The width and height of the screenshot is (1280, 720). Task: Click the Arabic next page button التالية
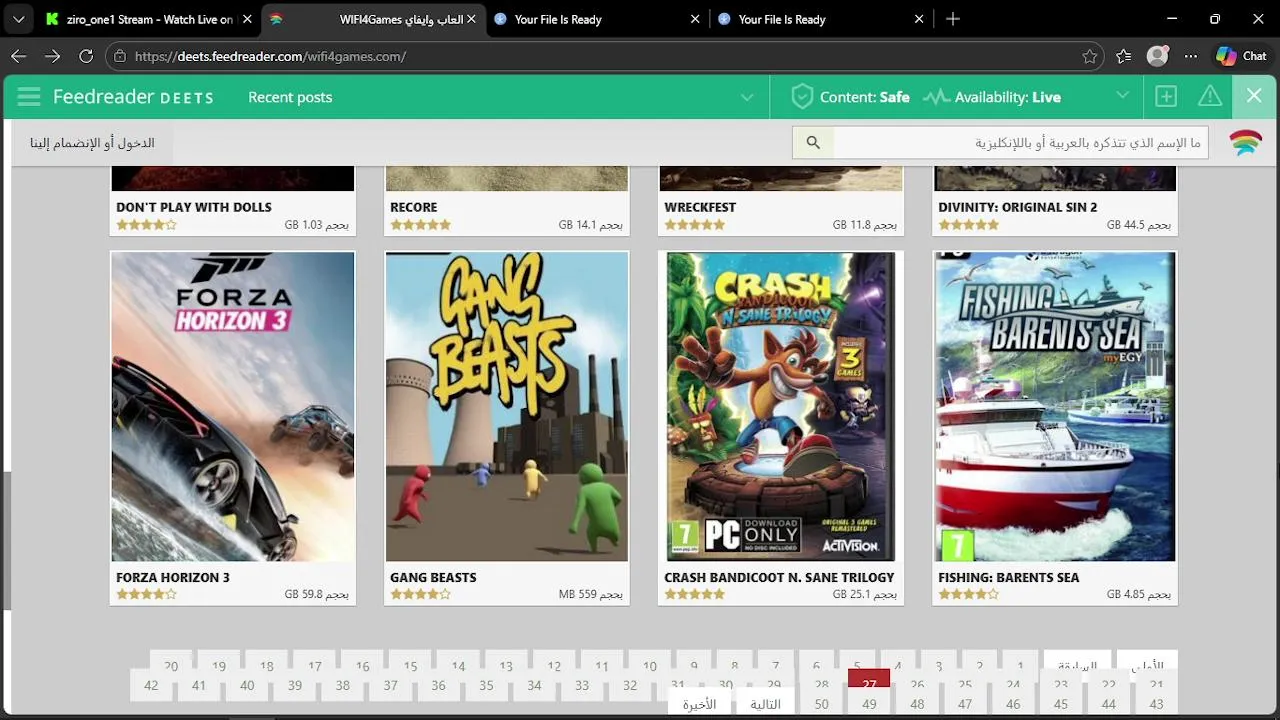click(x=765, y=704)
